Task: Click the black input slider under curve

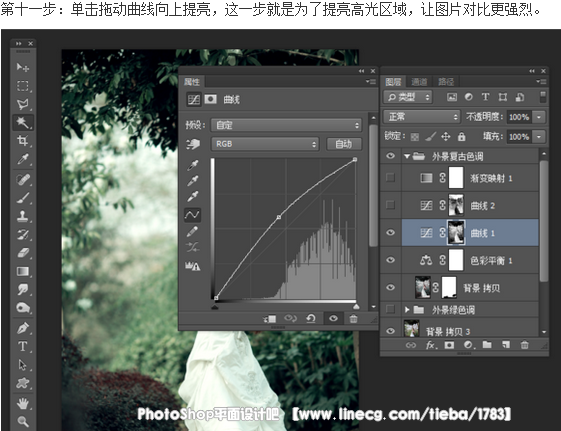Action: point(215,307)
